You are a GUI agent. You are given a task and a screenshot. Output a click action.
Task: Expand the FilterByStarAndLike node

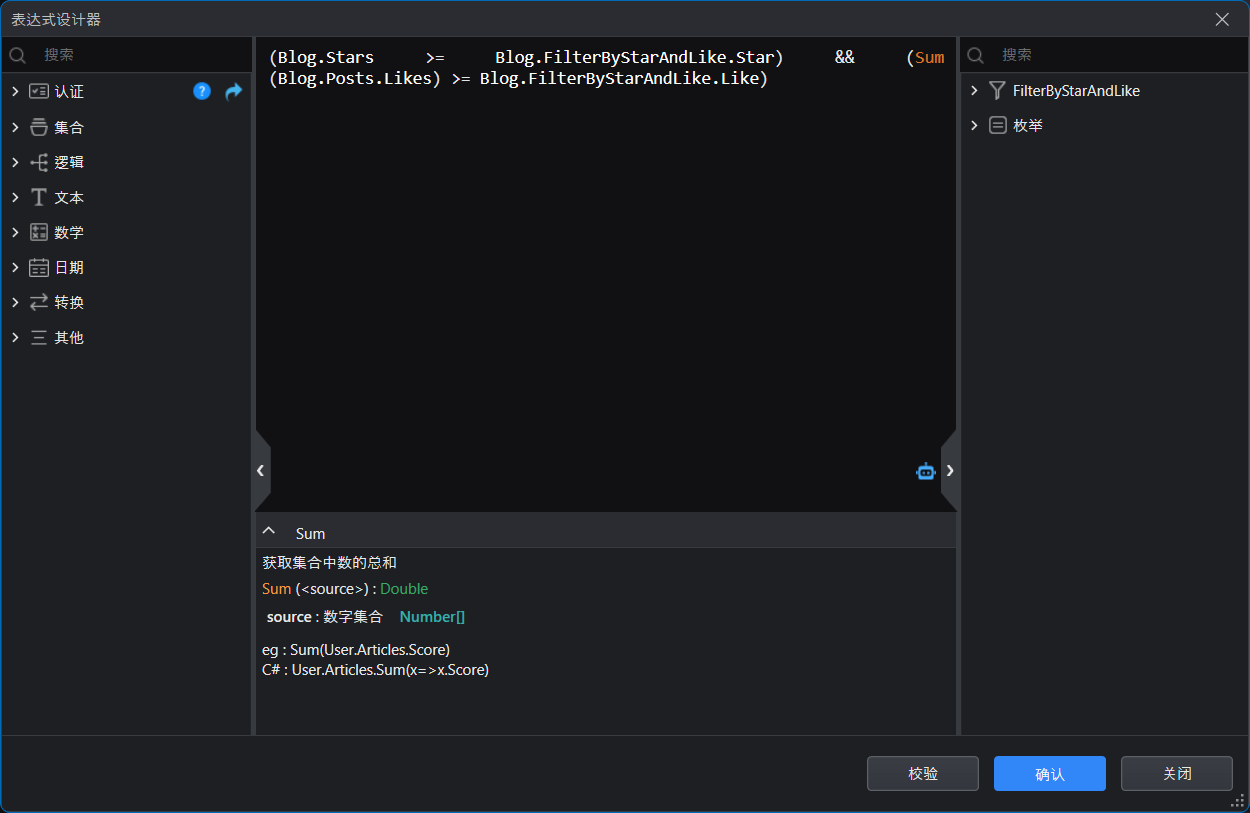click(x=975, y=91)
